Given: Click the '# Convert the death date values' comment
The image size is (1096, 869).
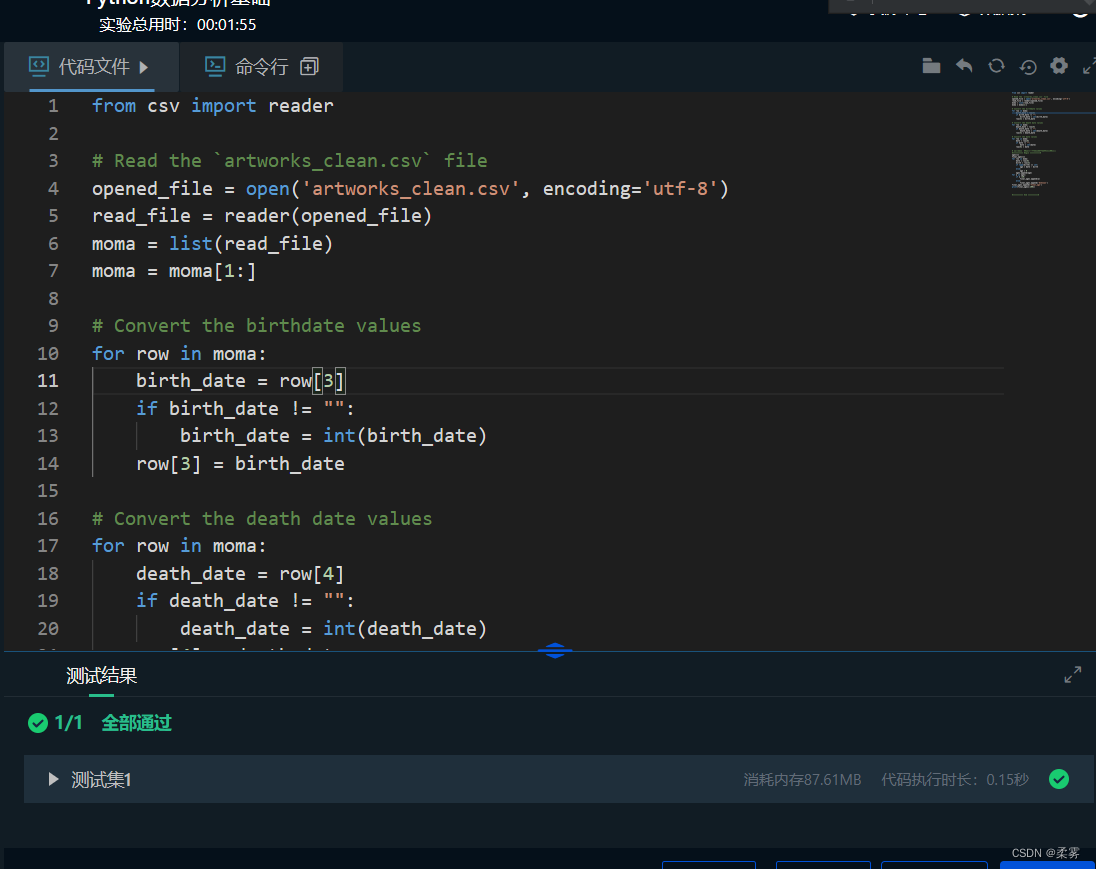Looking at the screenshot, I should 262,519.
